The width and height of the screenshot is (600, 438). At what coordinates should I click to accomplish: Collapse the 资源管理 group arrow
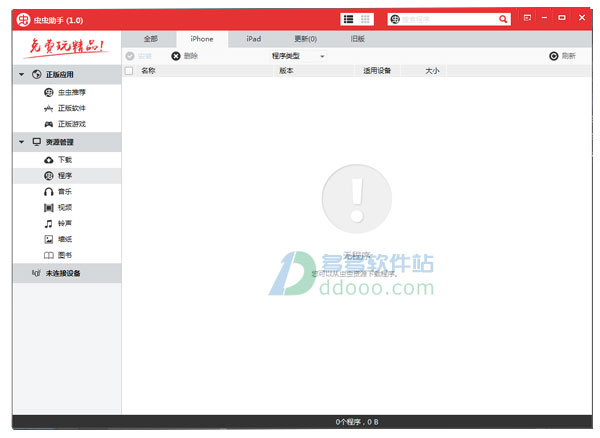point(21,142)
